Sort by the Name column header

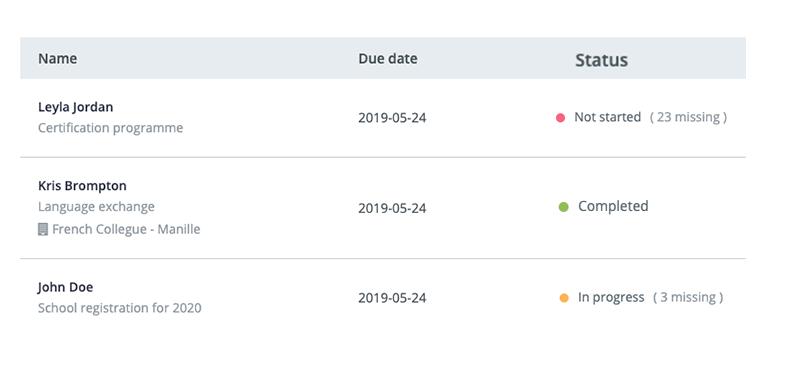coord(58,59)
